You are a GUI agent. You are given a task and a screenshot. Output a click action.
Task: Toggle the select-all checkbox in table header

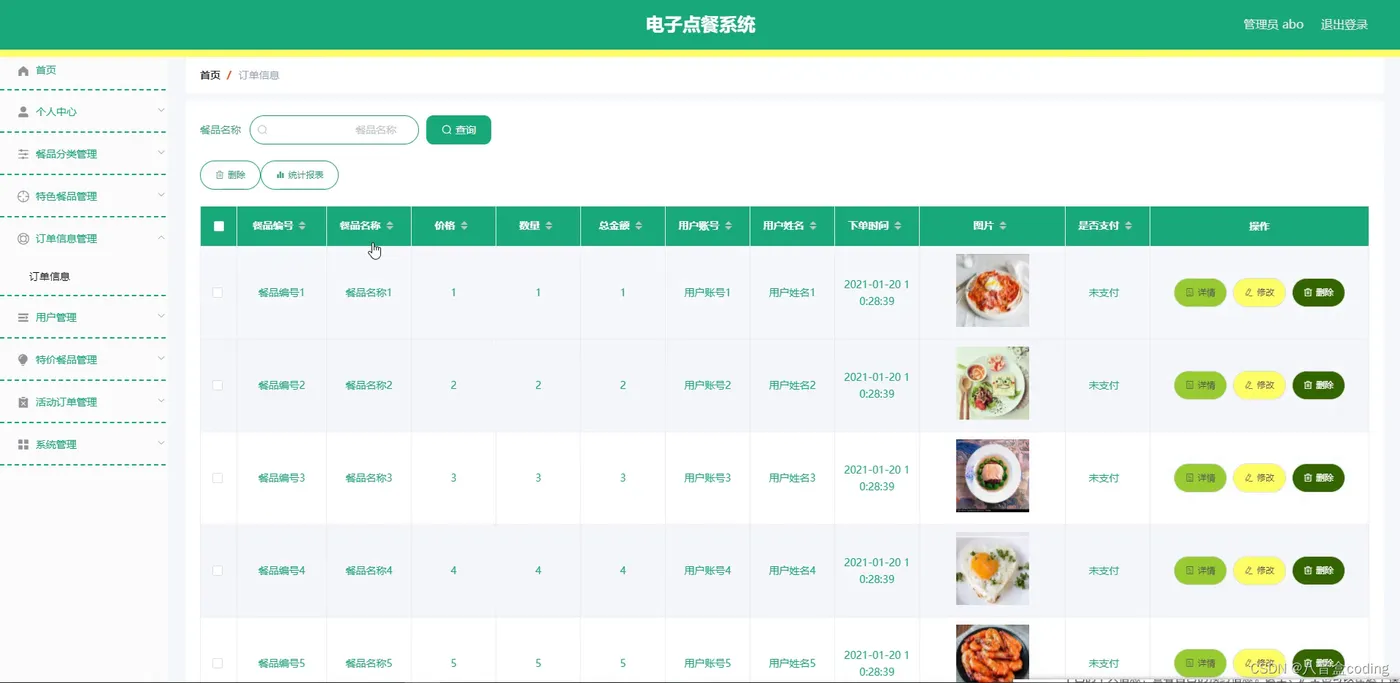219,226
